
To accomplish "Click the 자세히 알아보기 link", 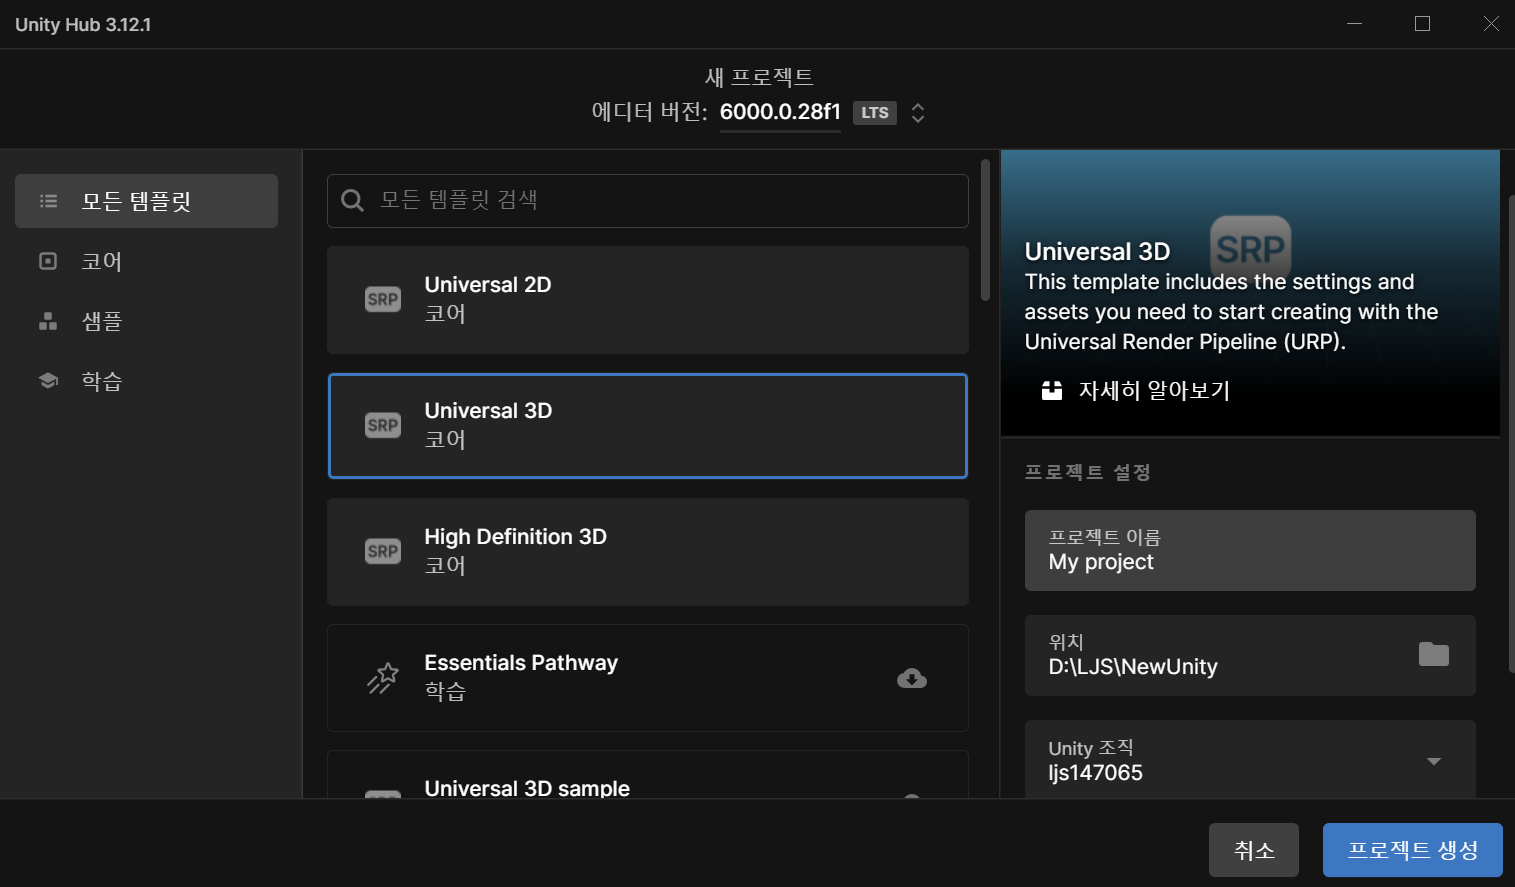I will pos(1154,390).
